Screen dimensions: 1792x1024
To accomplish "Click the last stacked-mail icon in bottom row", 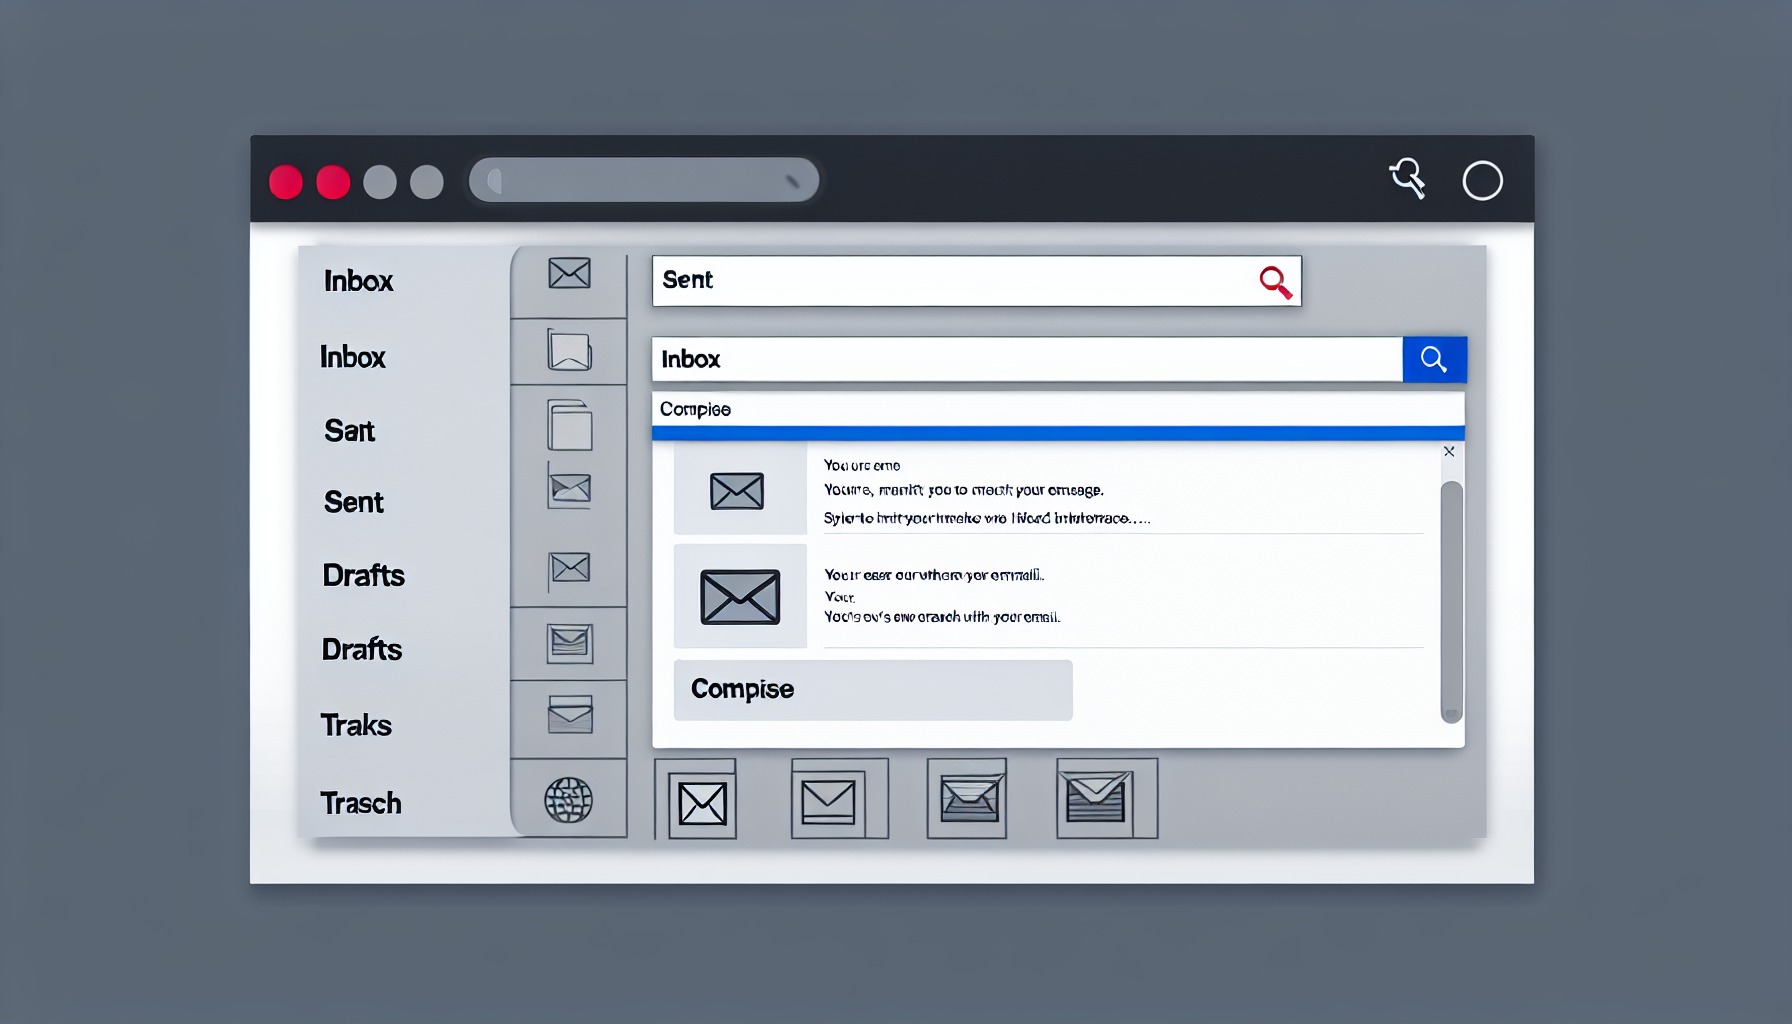I will [x=1096, y=799].
